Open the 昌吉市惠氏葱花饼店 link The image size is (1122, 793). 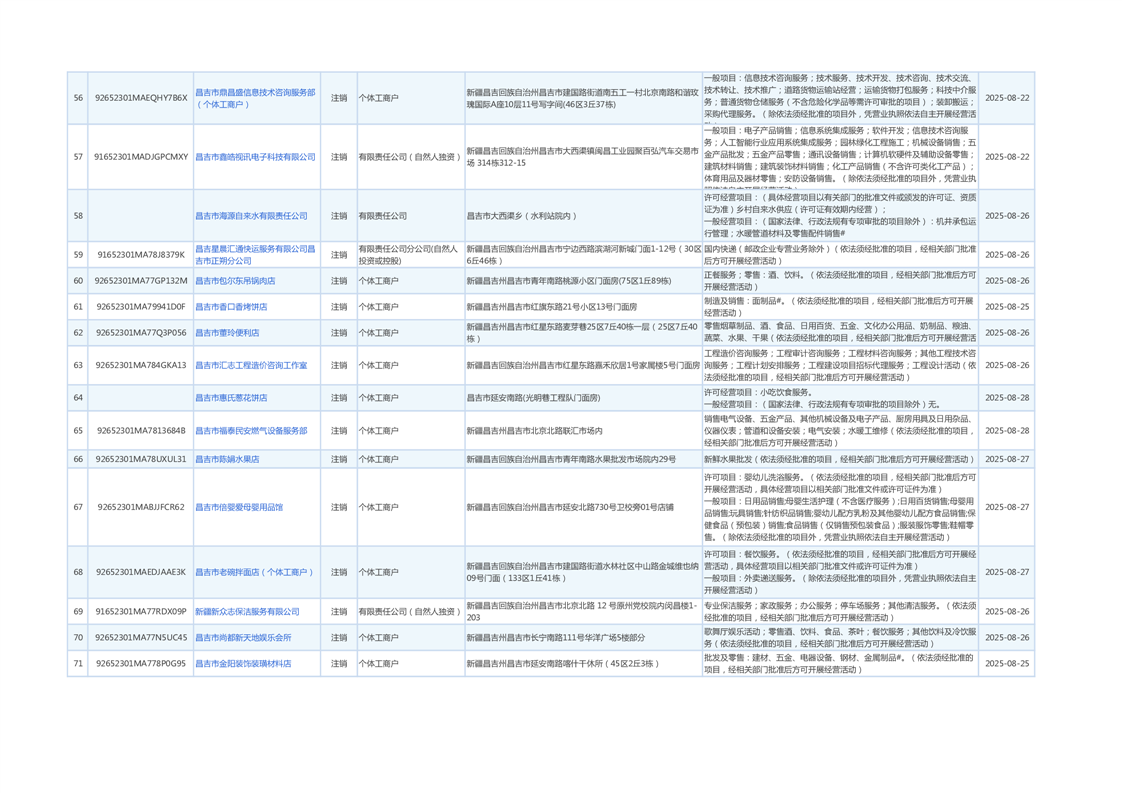(231, 397)
